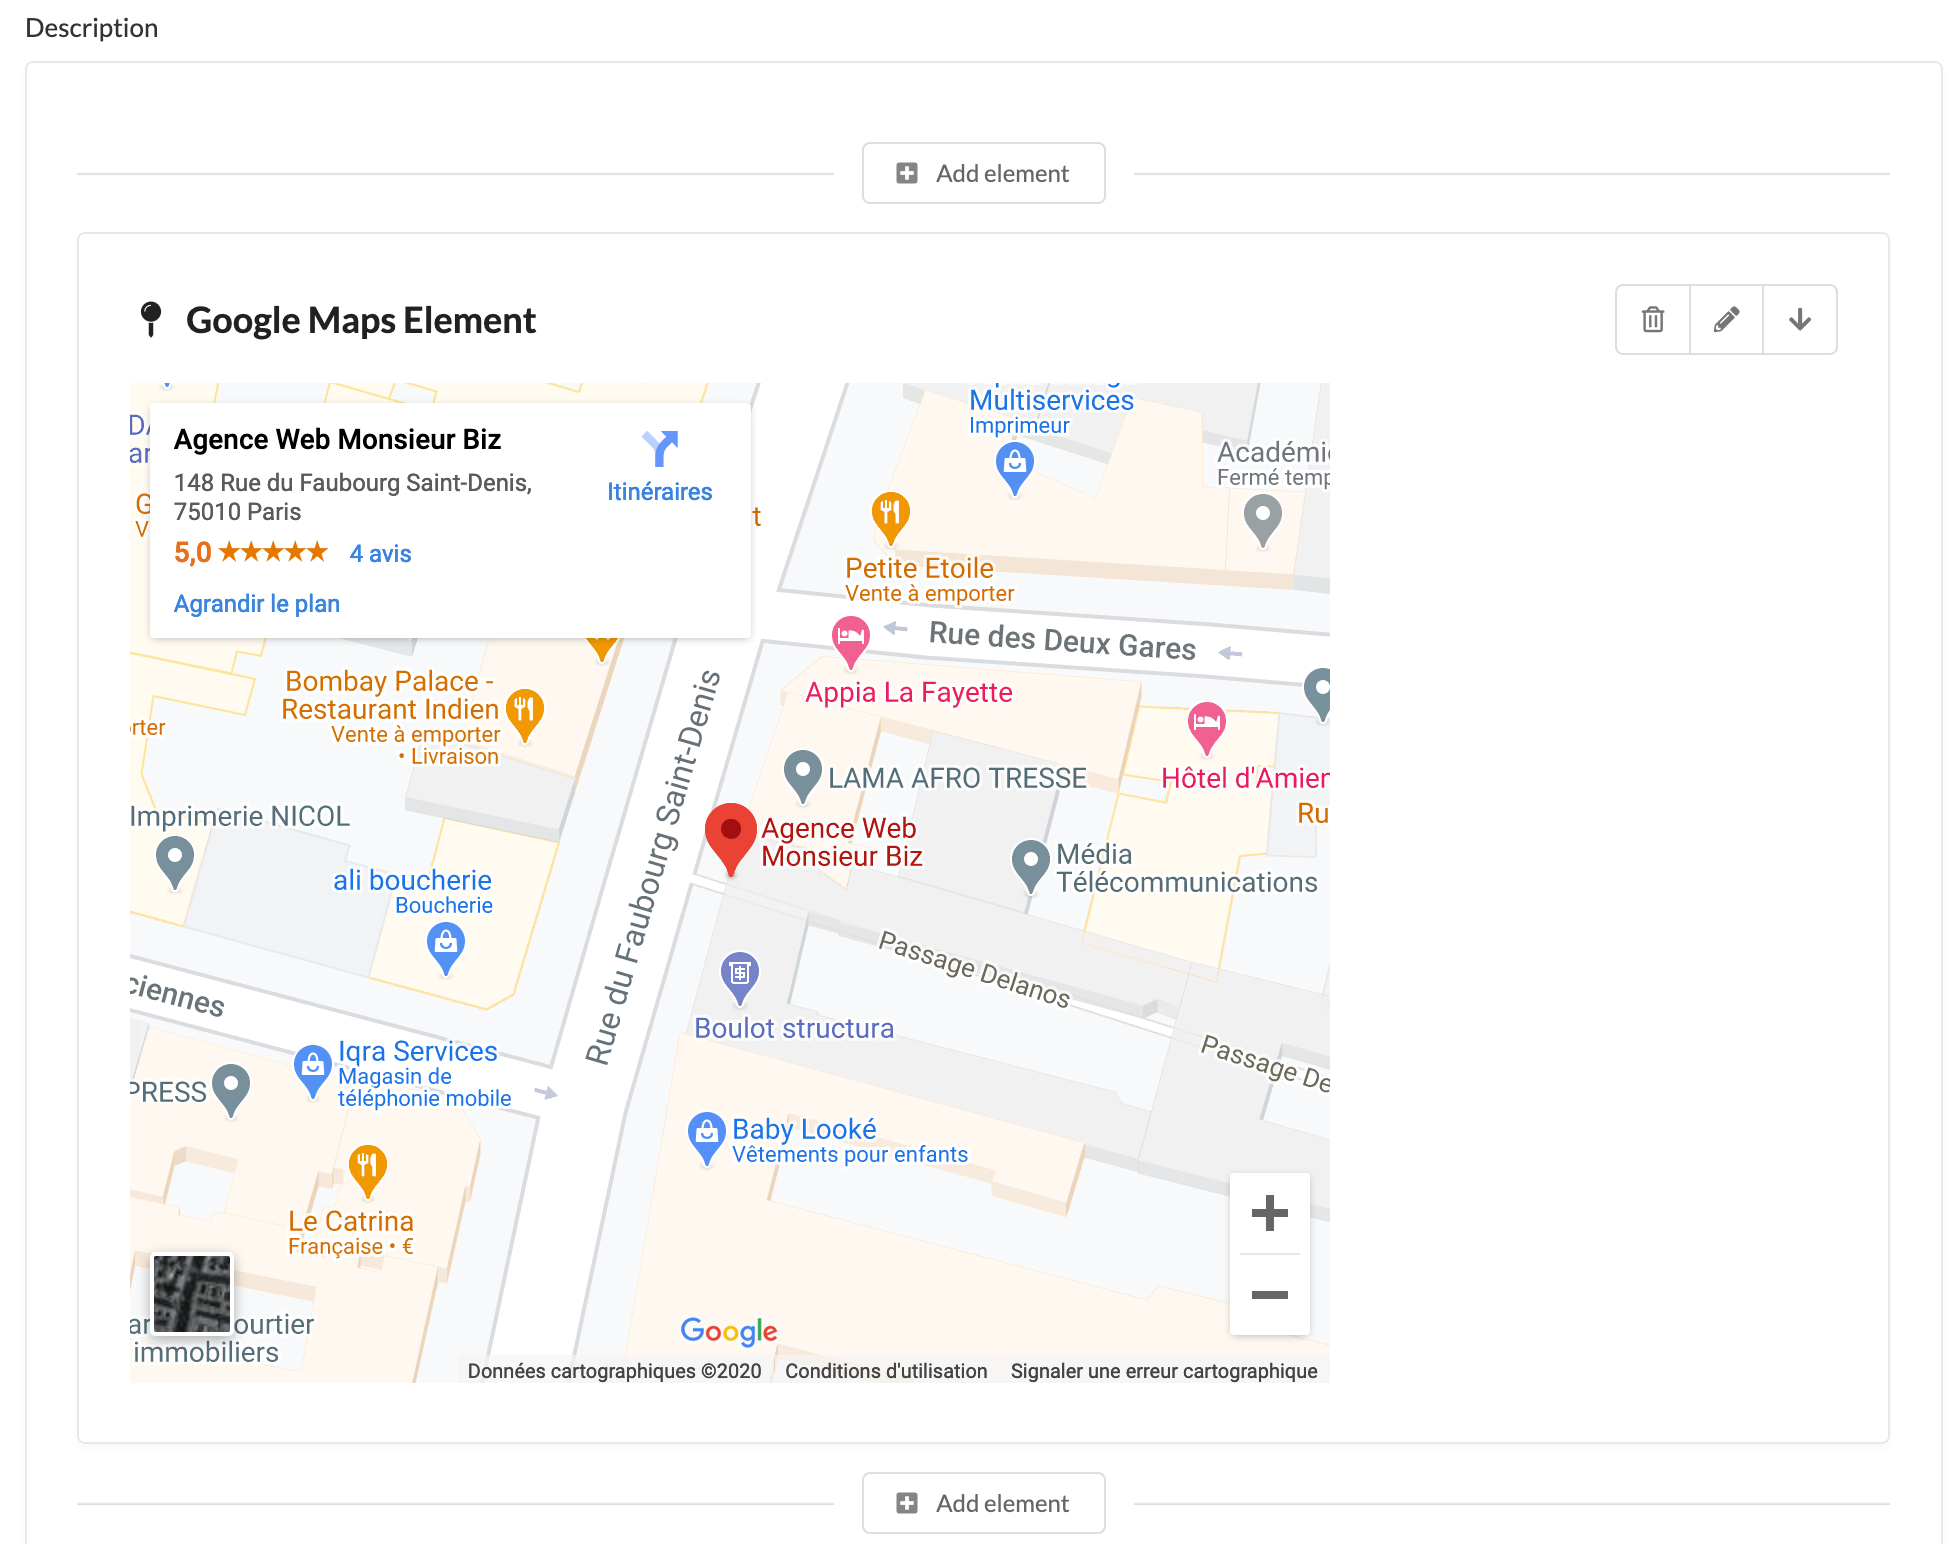Click the Le Catrina restaurant marker
This screenshot has height=1544, width=1954.
367,1167
